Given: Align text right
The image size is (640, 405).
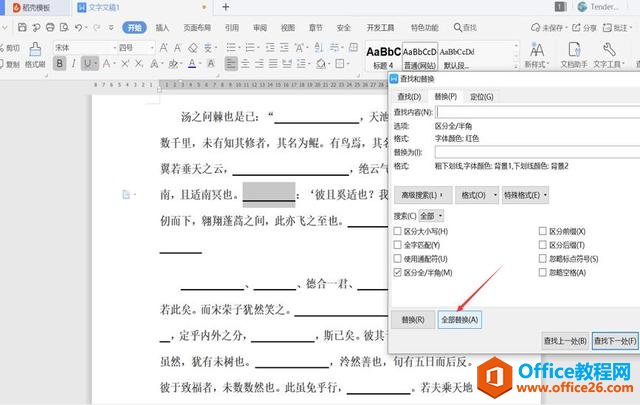Looking at the screenshot, I should (259, 64).
